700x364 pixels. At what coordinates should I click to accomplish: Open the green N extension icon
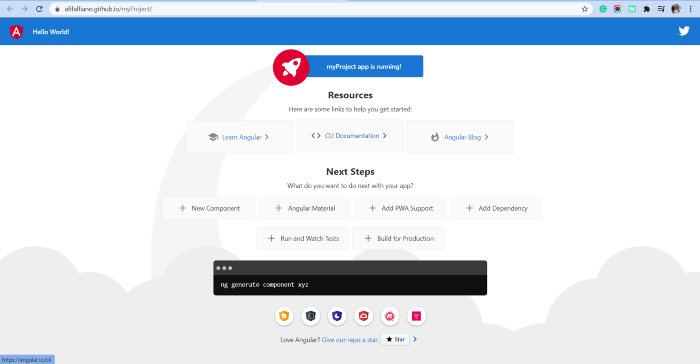[632, 9]
